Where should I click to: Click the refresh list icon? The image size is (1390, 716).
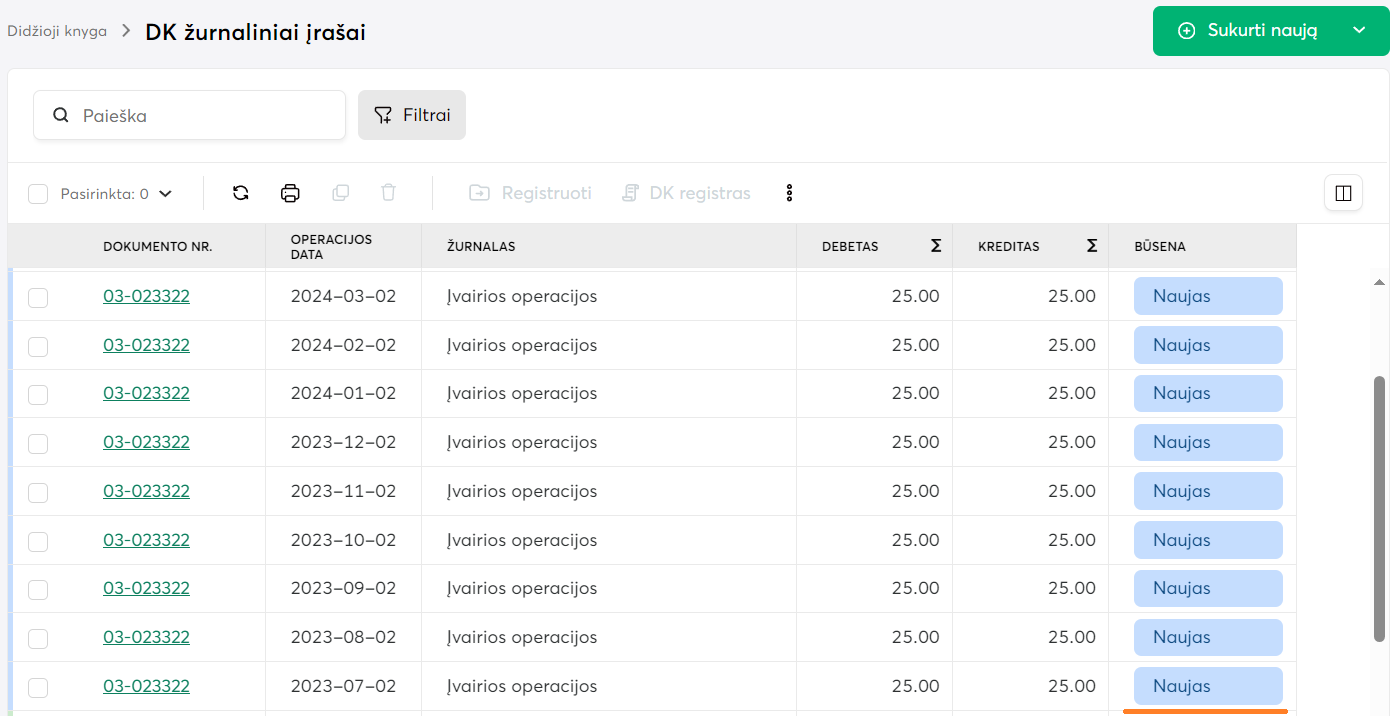click(240, 193)
